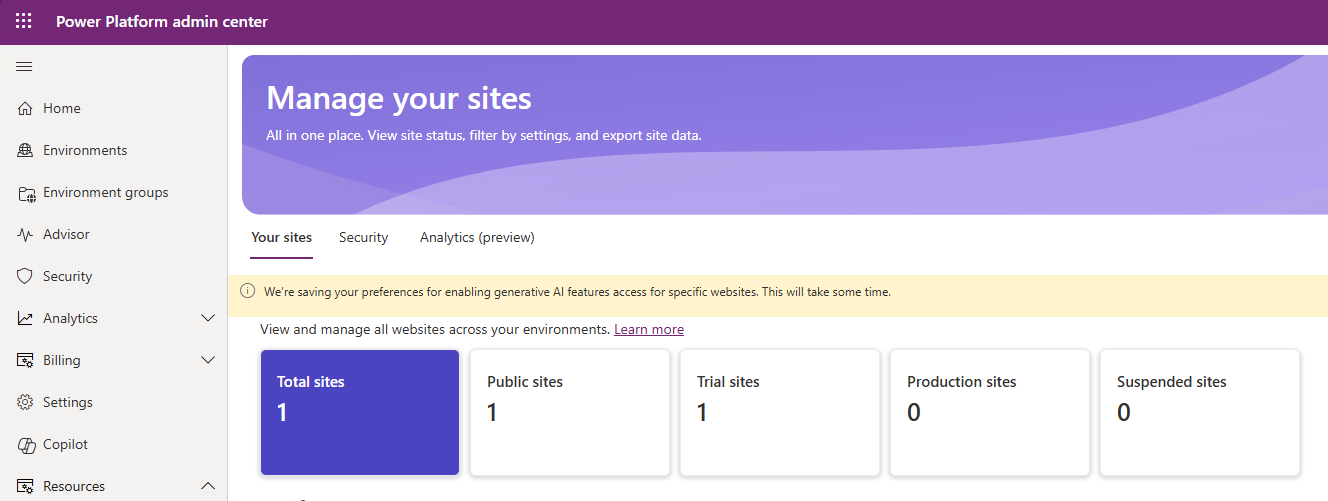The image size is (1328, 501).
Task: Click the info icon in yellow banner
Action: point(248,292)
